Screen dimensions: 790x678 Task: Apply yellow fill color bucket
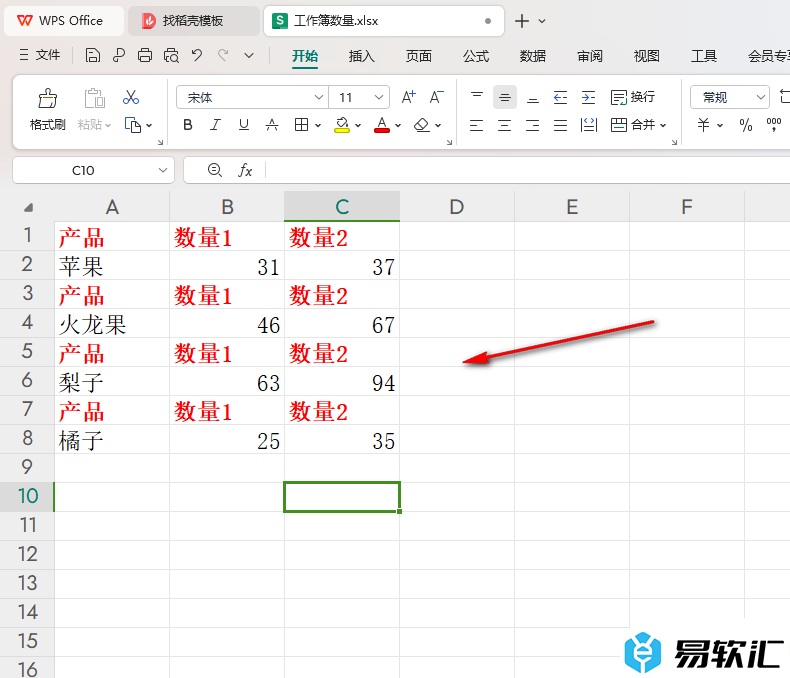click(342, 125)
